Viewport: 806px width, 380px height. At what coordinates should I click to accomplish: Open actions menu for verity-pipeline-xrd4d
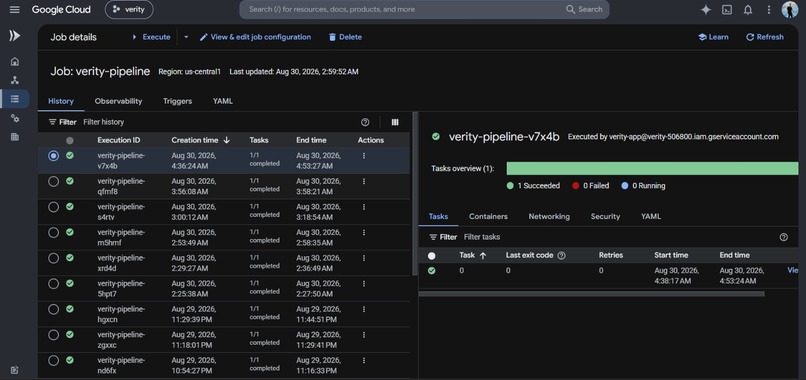[x=364, y=258]
